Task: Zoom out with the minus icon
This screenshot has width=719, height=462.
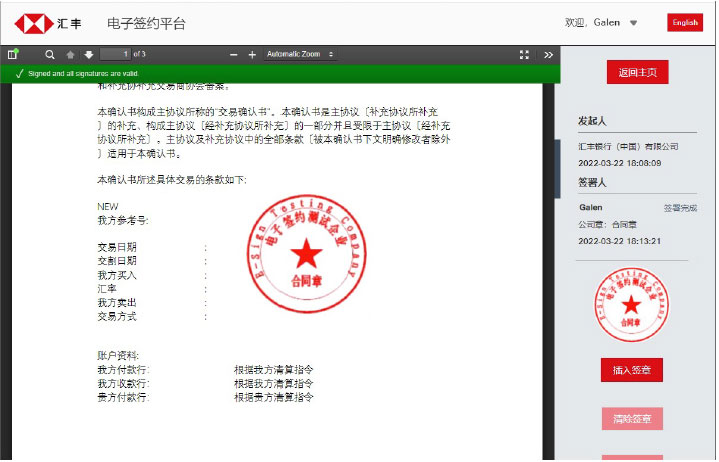Action: tap(234, 54)
